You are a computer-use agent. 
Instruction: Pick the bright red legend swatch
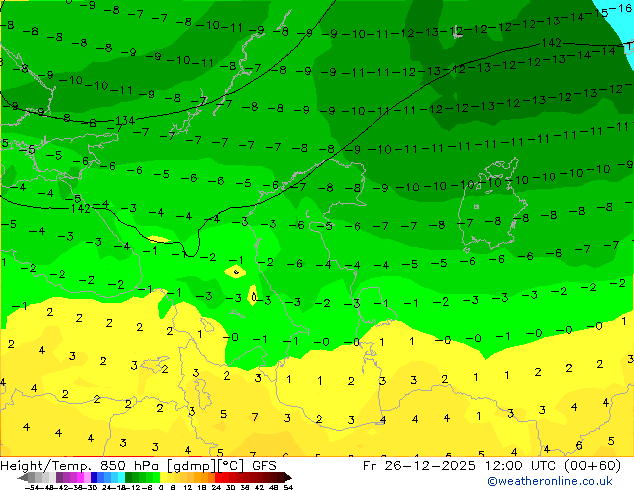click(x=218, y=478)
